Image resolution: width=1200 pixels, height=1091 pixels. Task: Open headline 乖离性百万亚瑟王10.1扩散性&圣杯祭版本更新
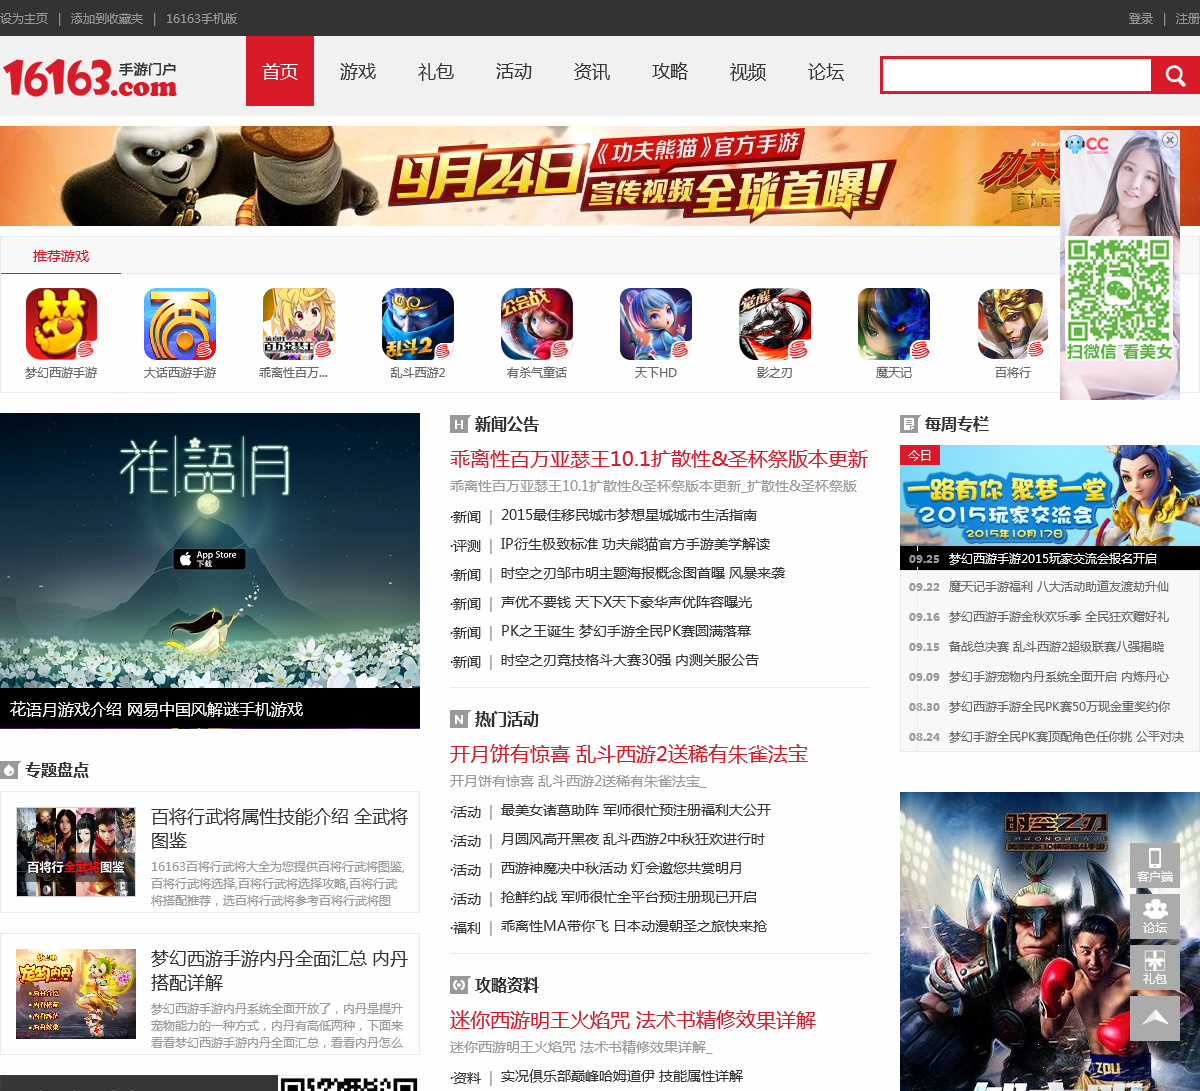pos(659,459)
